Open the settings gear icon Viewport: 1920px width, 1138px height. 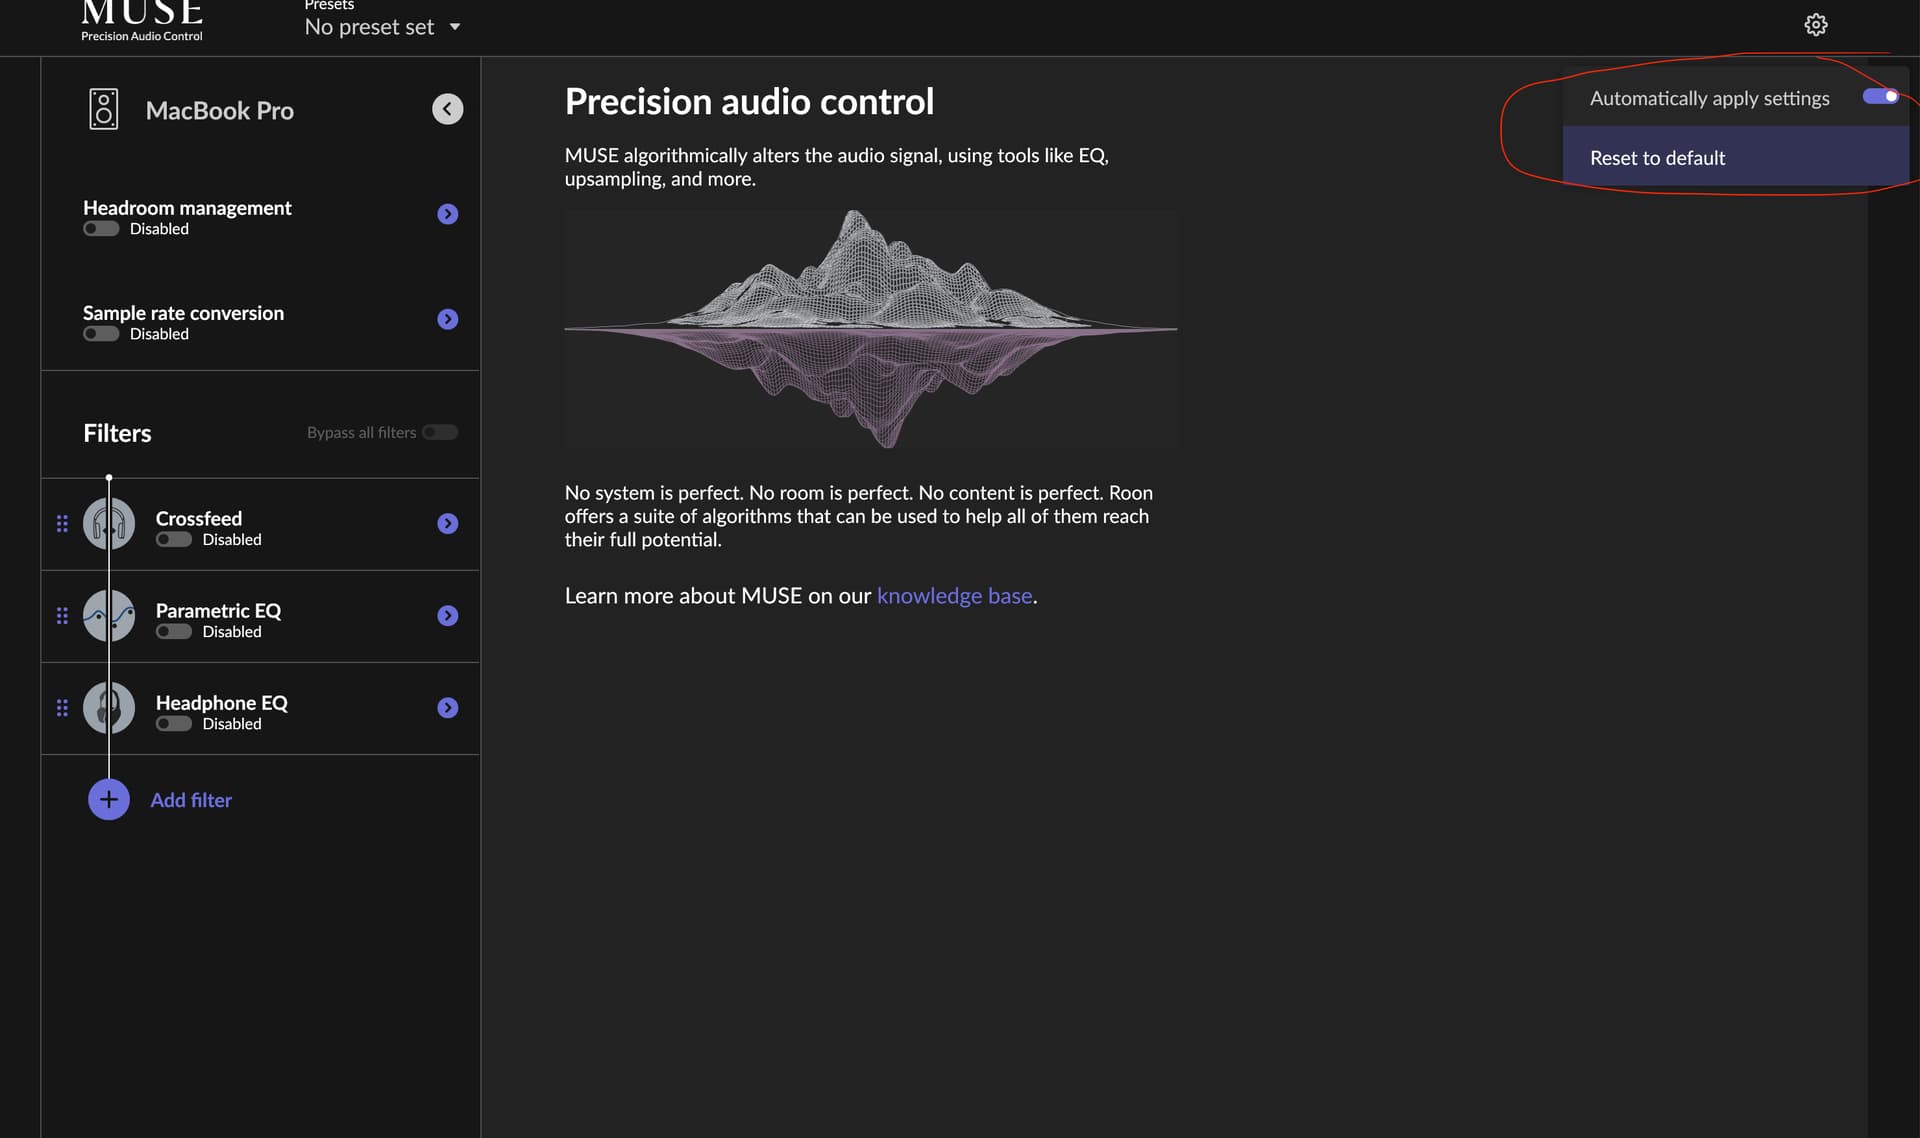(x=1815, y=25)
